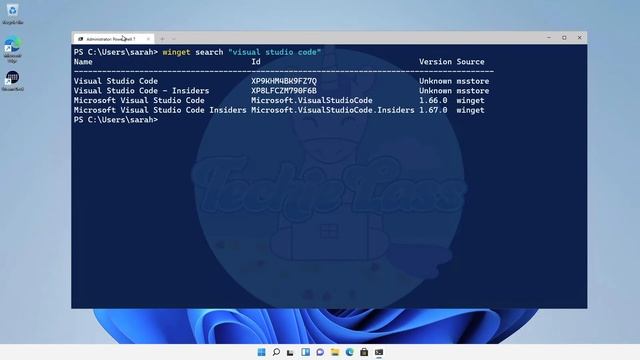This screenshot has width=640, height=360.
Task: Click the quoted "visual studio code" argument
Action: [275, 52]
